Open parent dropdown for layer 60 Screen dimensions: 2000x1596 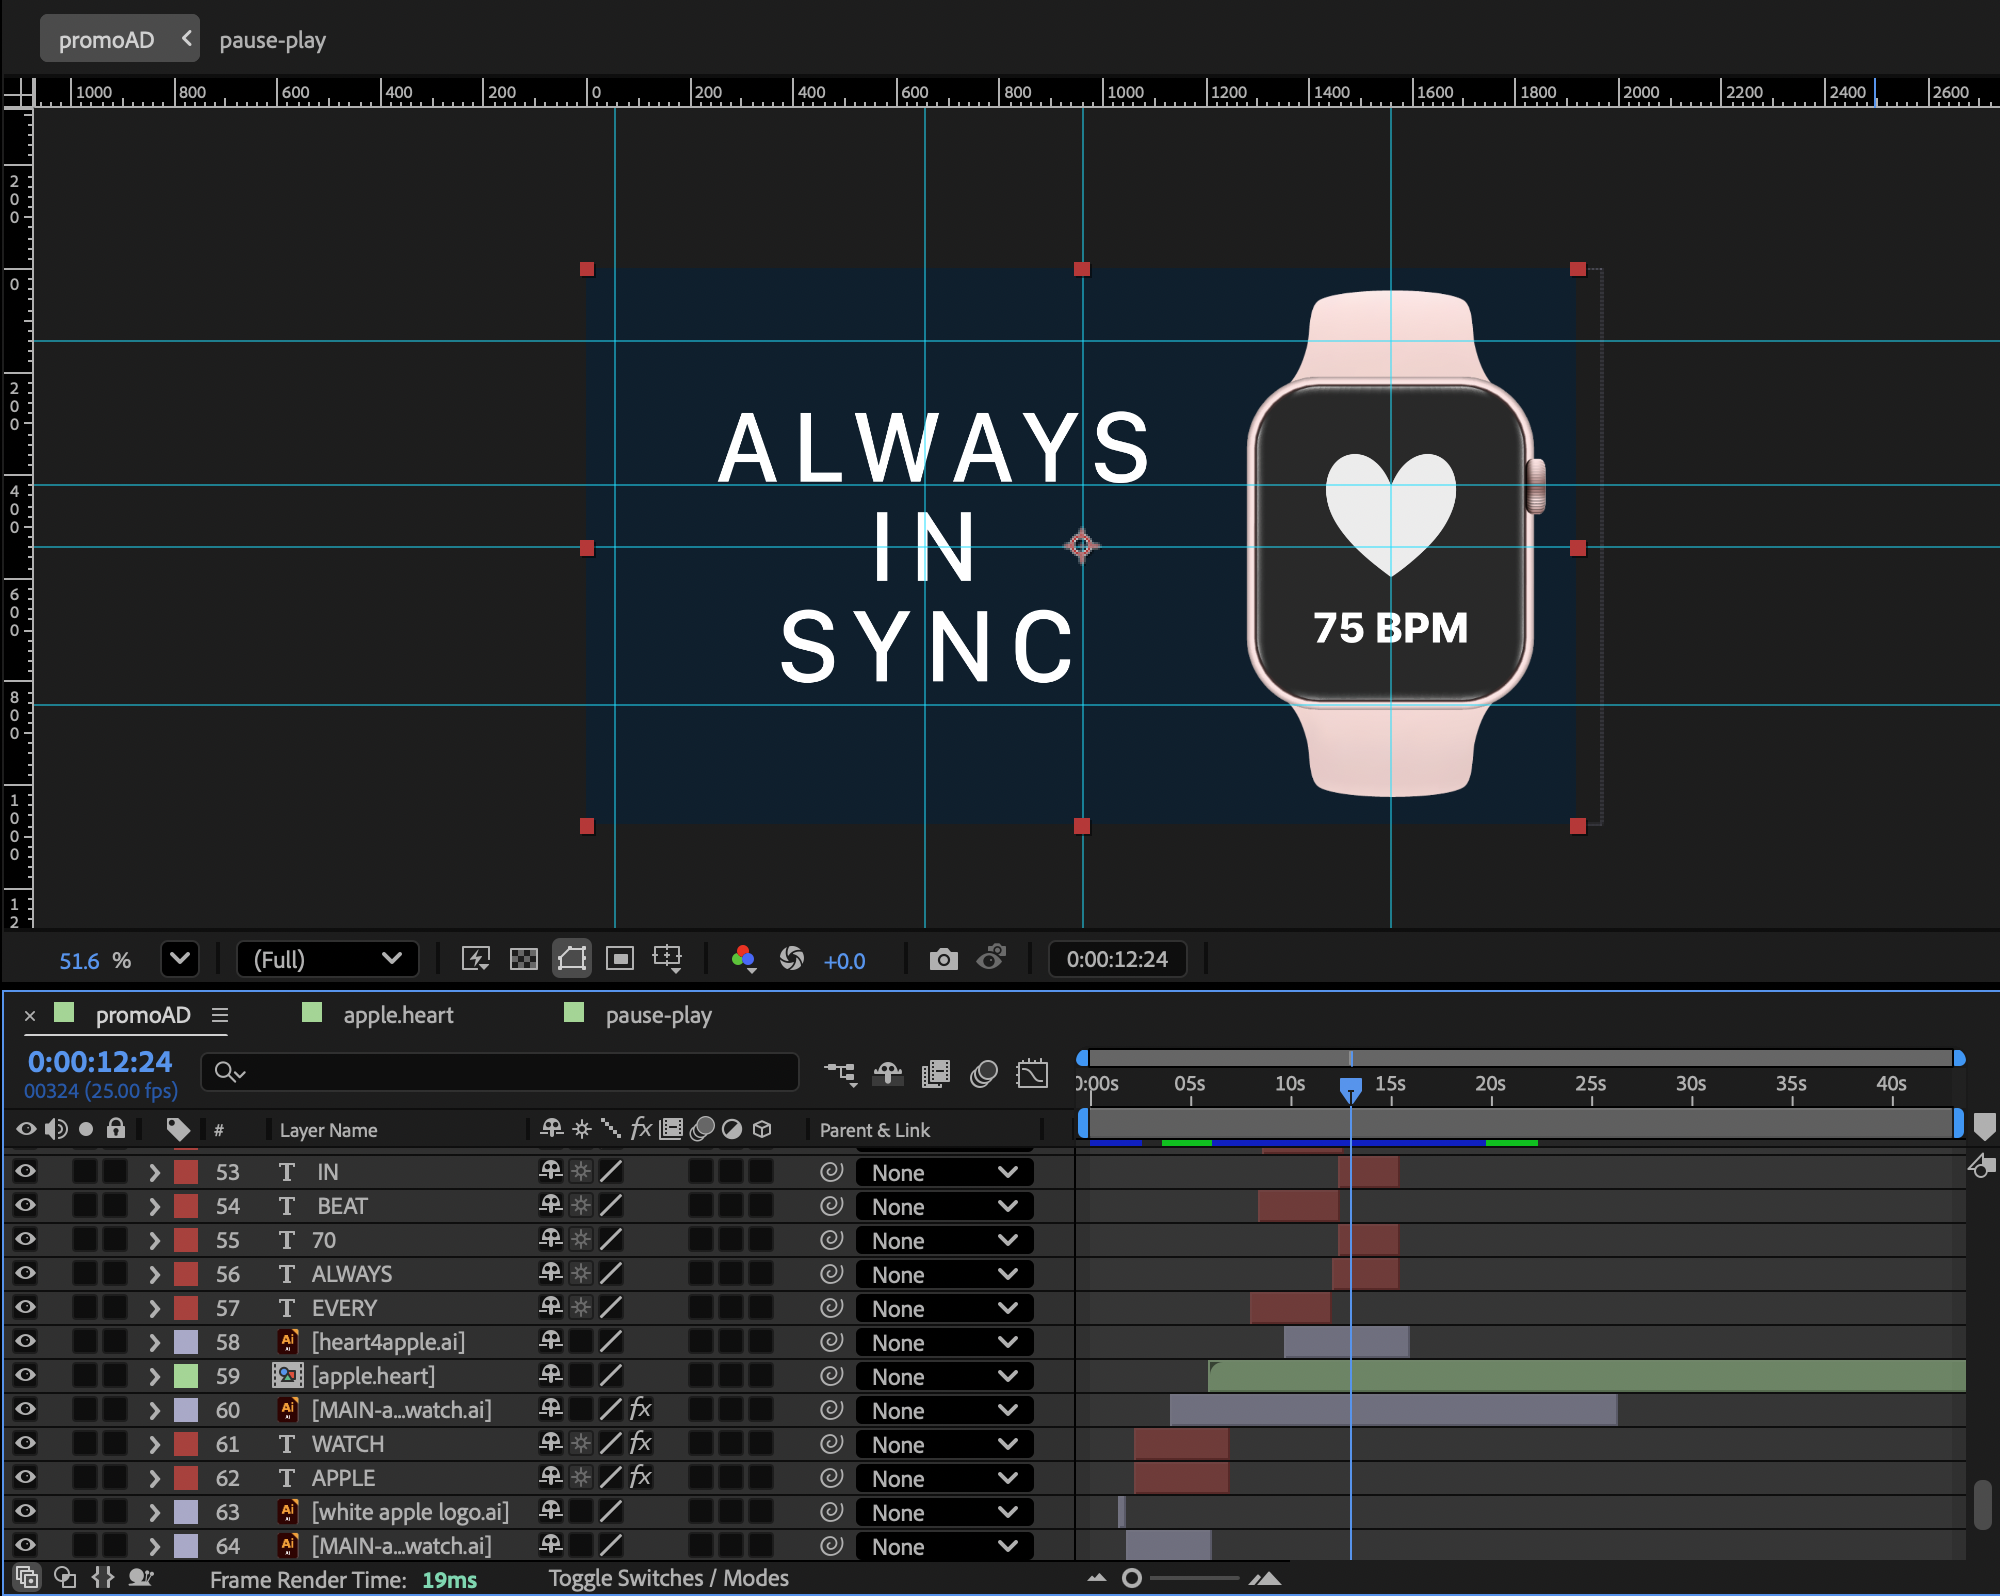point(944,1410)
